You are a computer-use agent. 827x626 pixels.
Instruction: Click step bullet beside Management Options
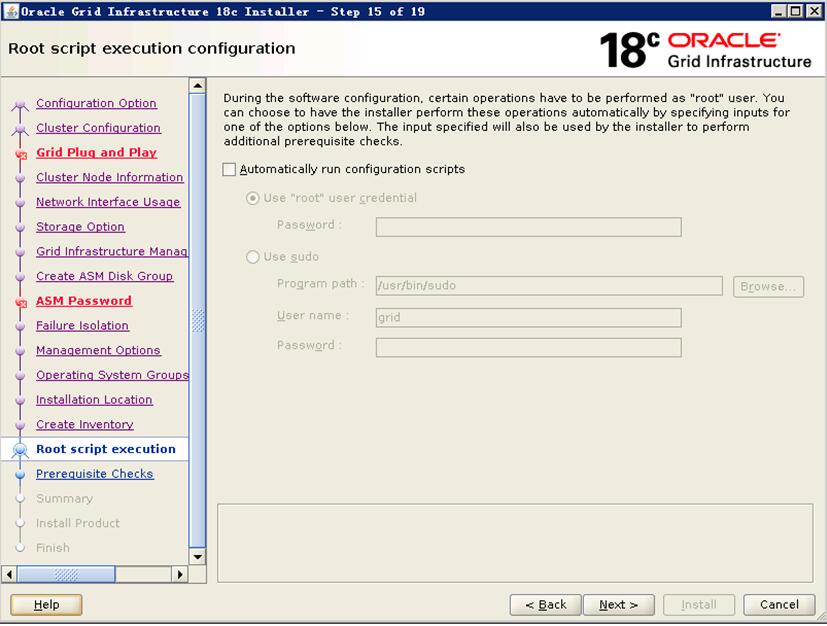coord(20,351)
